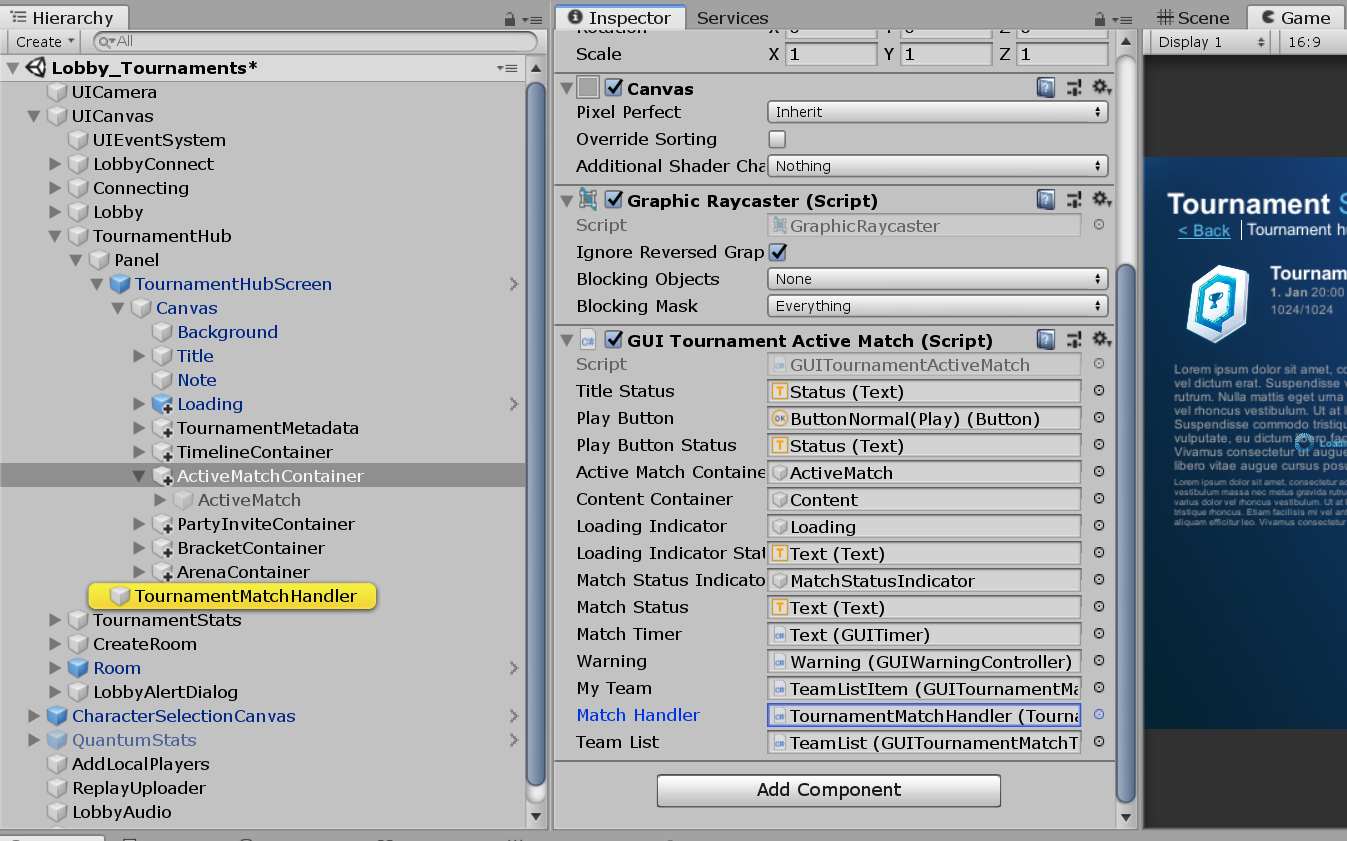
Task: Click object picker circle next to Play Button
Action: tap(1099, 418)
